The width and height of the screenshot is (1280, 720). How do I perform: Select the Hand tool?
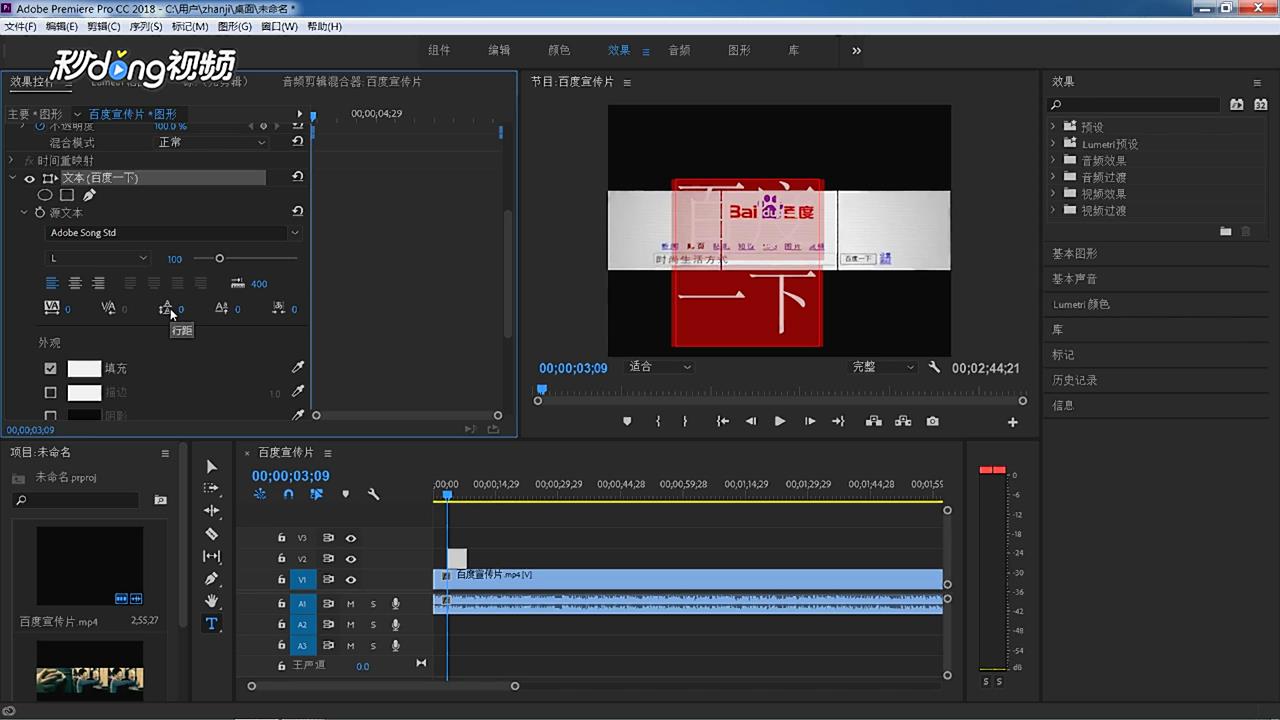(211, 601)
